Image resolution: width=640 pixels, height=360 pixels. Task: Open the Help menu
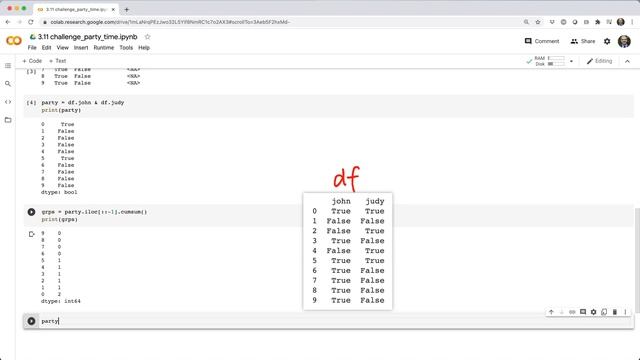[x=144, y=48]
